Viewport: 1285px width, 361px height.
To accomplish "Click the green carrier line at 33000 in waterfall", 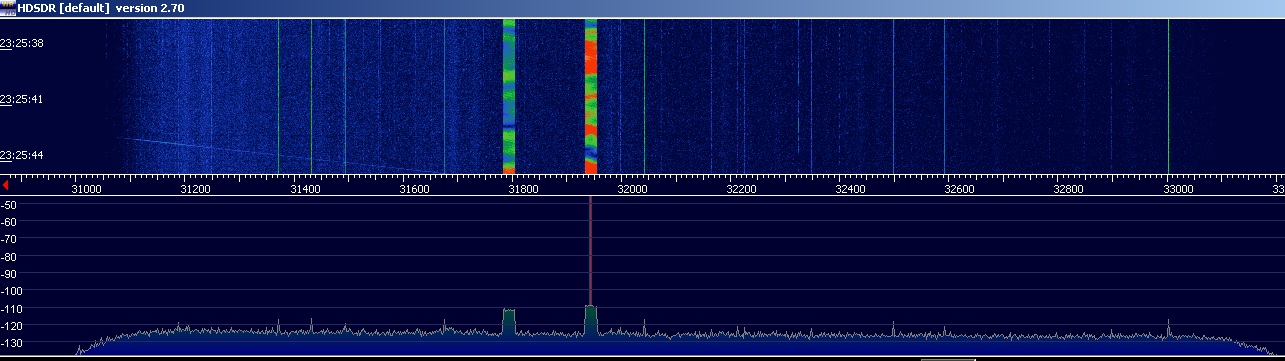I will (1168, 95).
